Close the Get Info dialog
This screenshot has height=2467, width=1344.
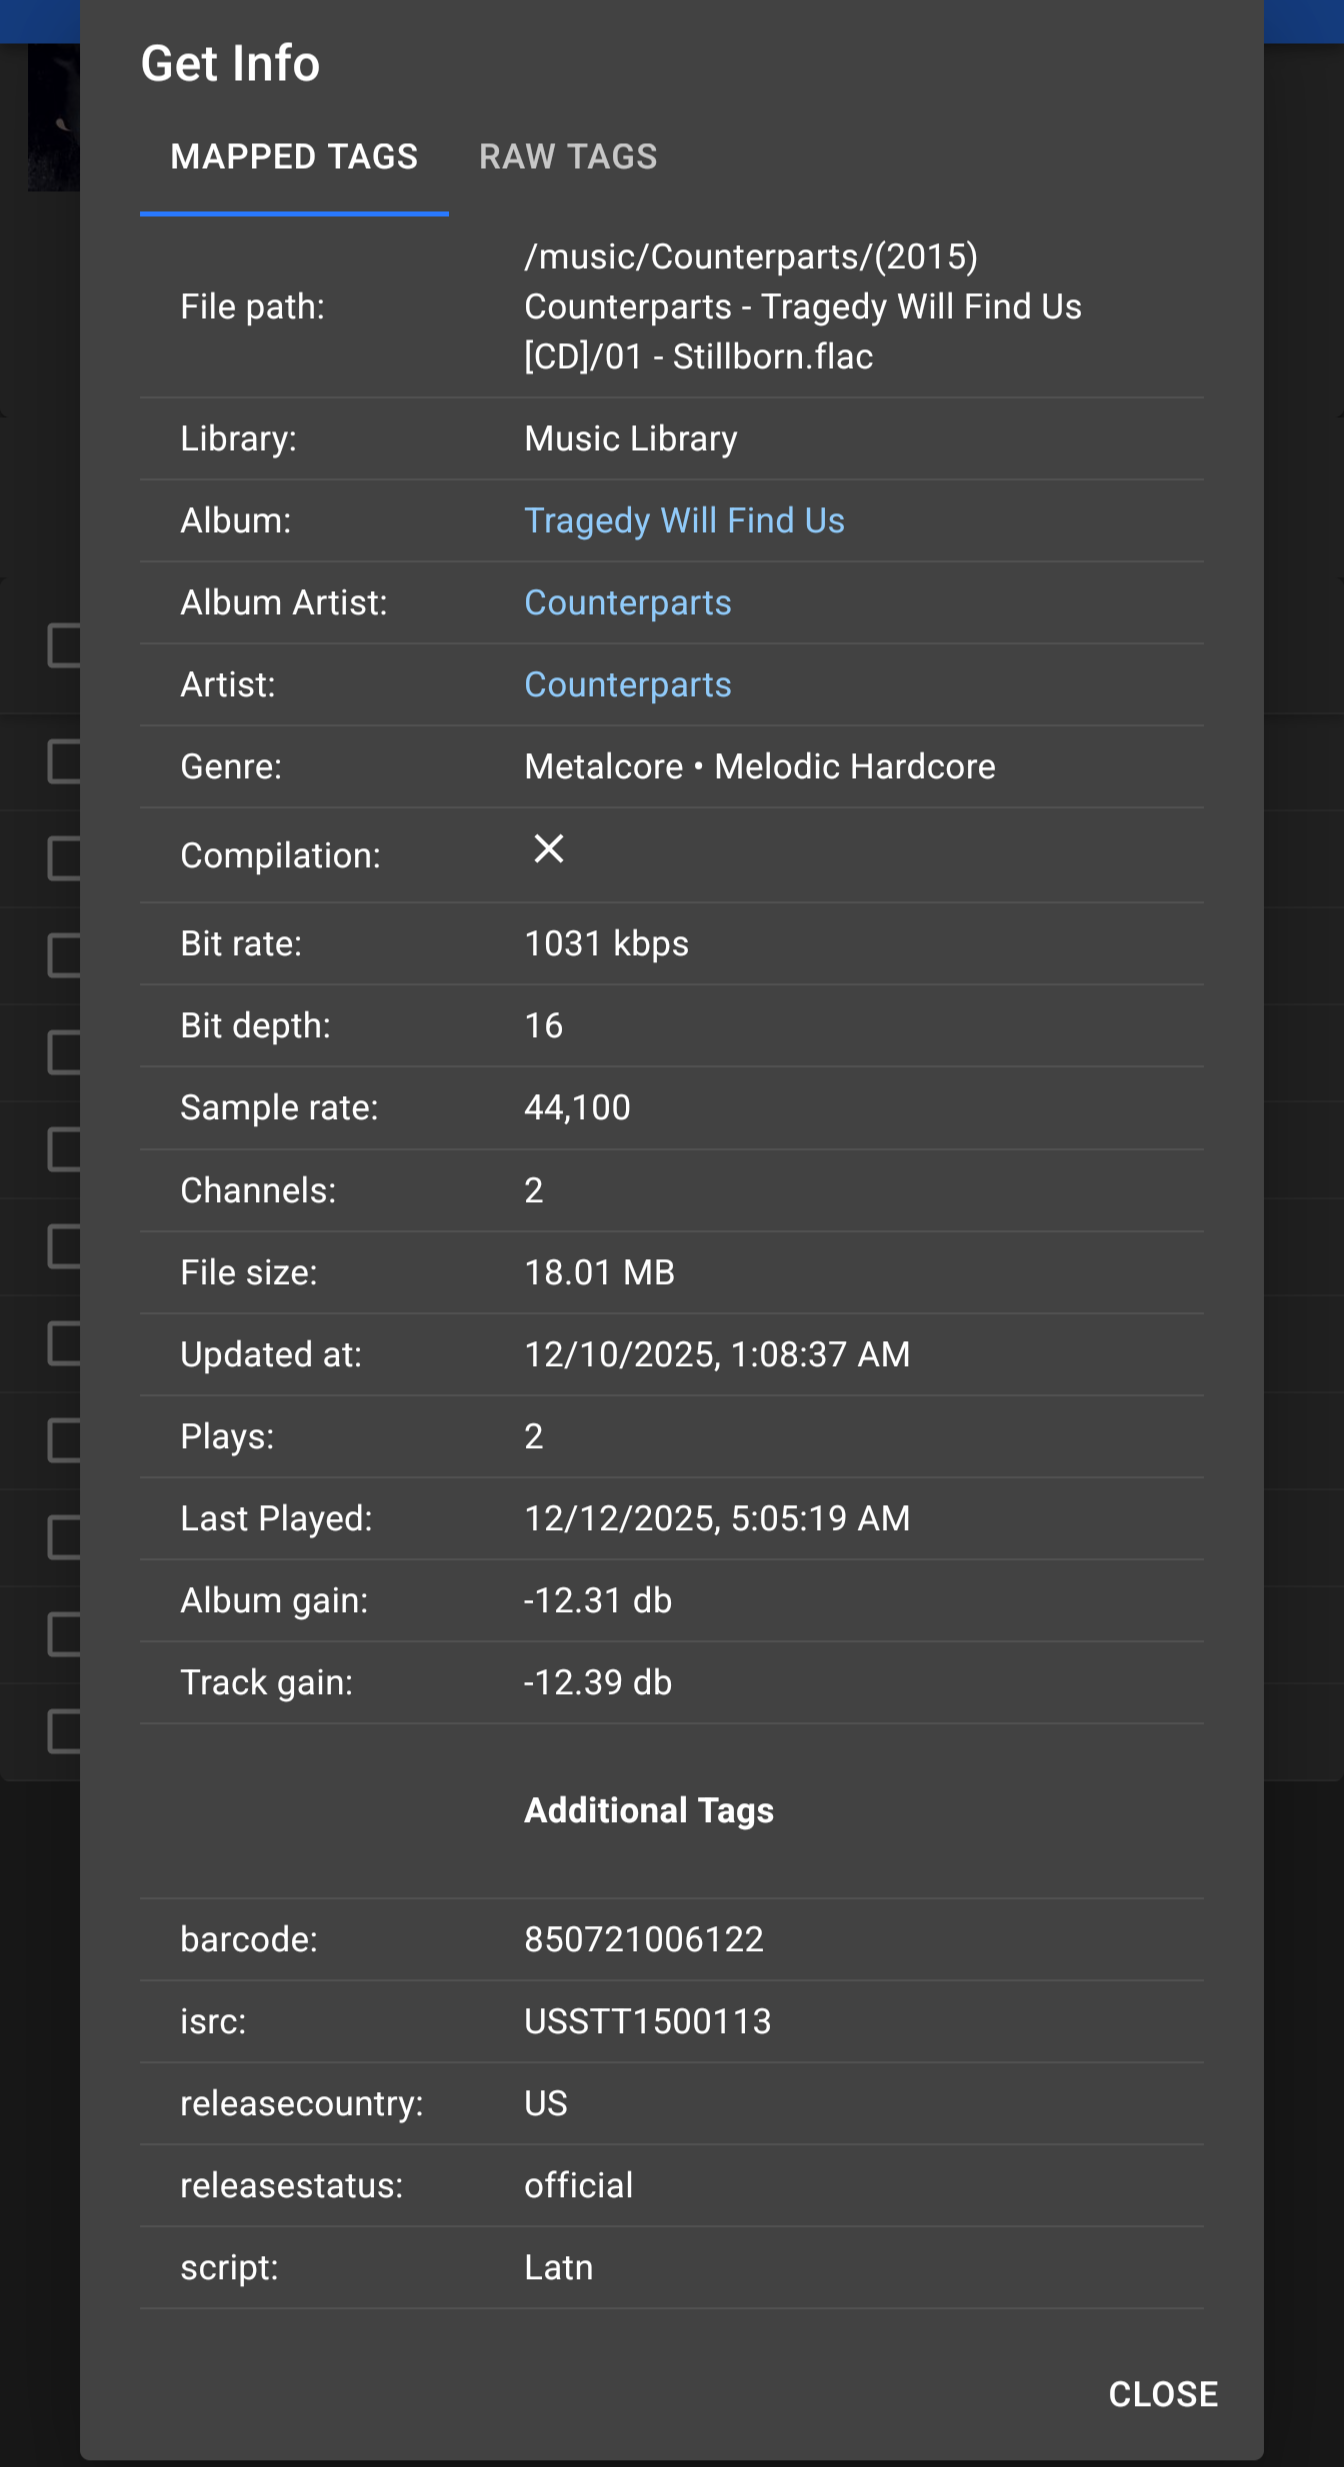[x=1162, y=2394]
